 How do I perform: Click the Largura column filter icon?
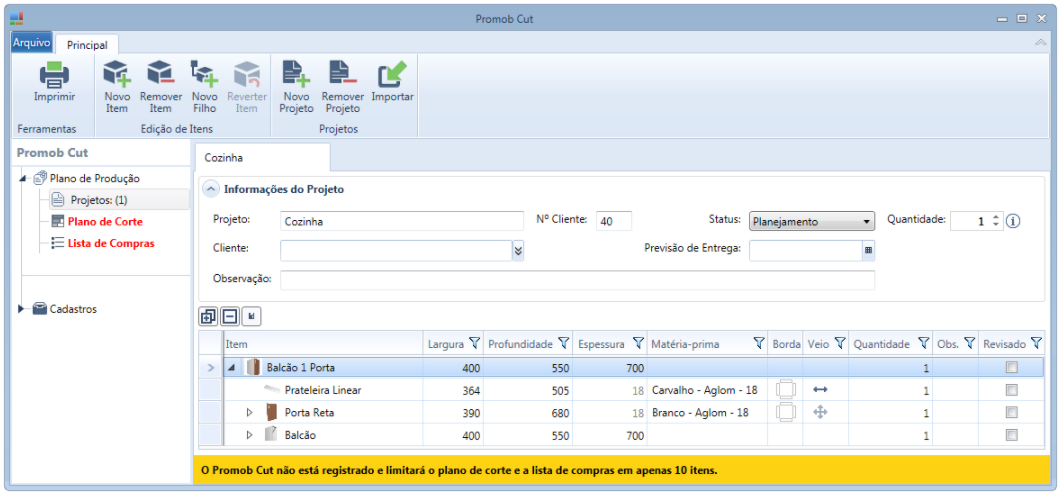473,344
